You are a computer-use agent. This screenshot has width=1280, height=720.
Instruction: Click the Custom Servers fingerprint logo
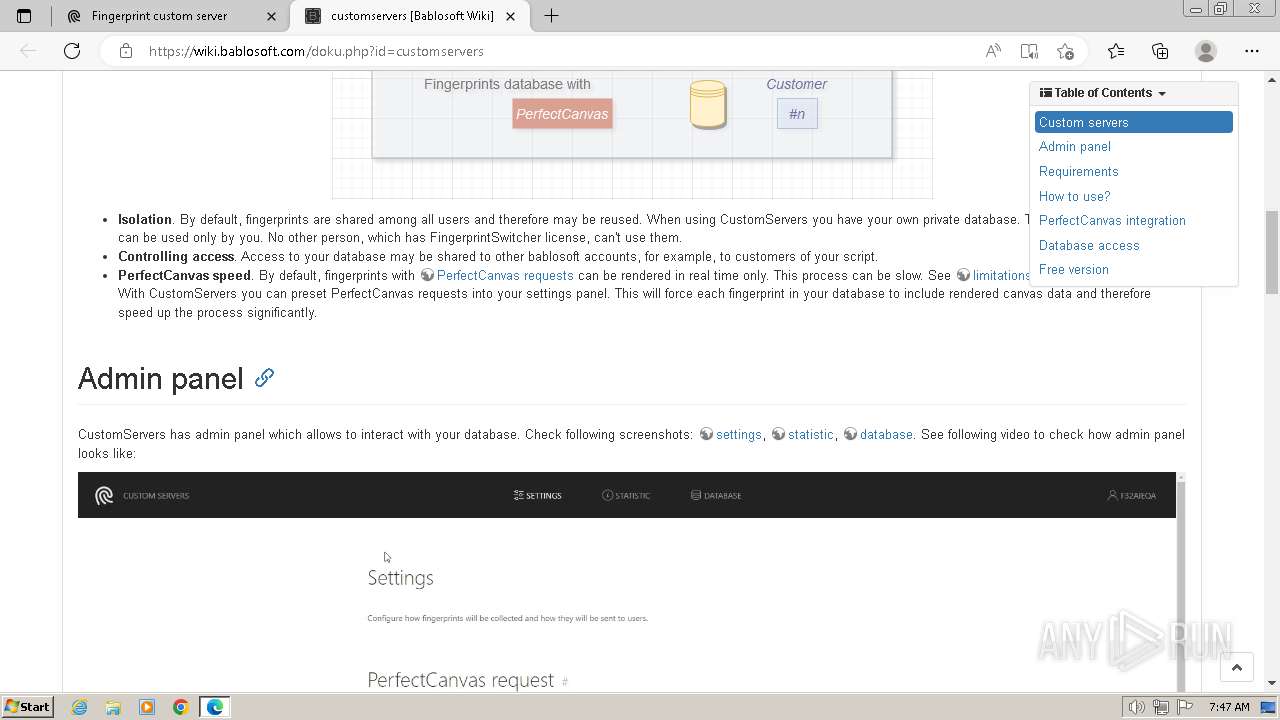104,496
